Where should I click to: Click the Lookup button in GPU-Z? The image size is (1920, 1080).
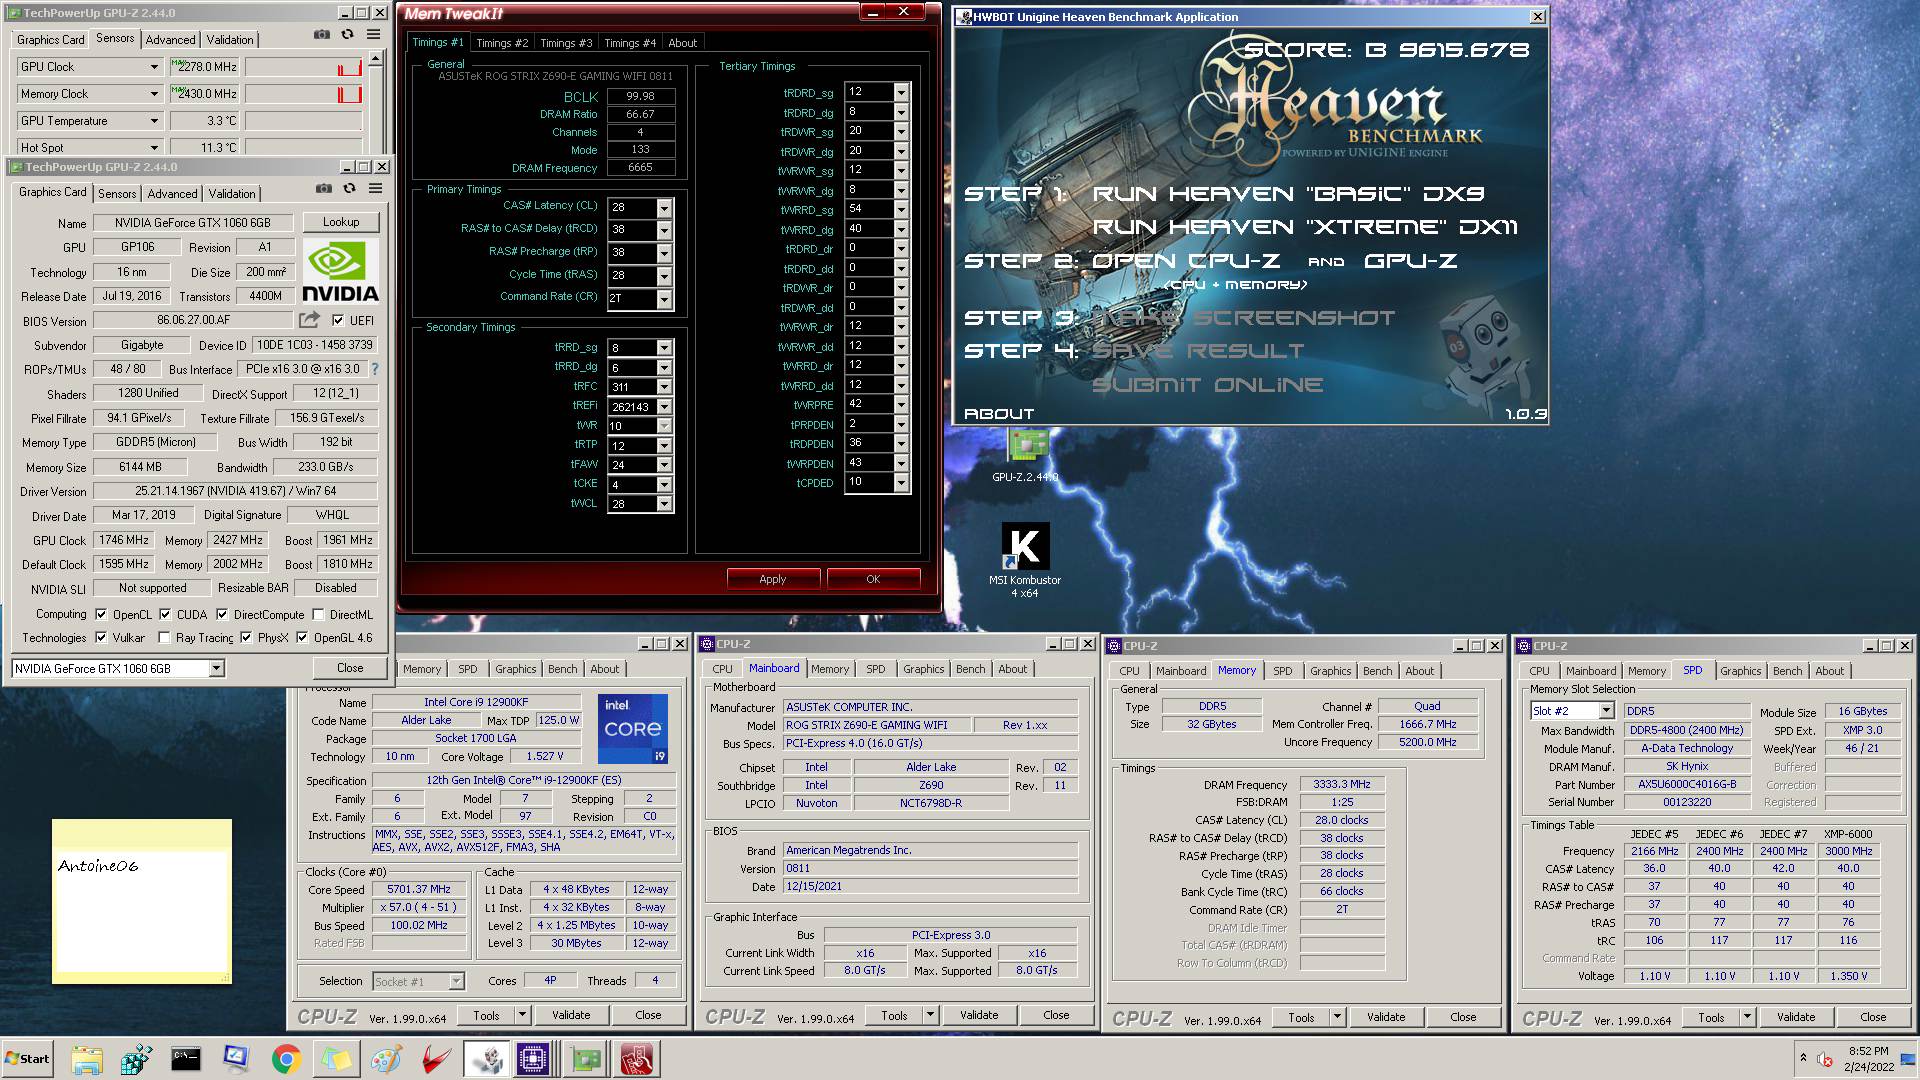[x=341, y=222]
